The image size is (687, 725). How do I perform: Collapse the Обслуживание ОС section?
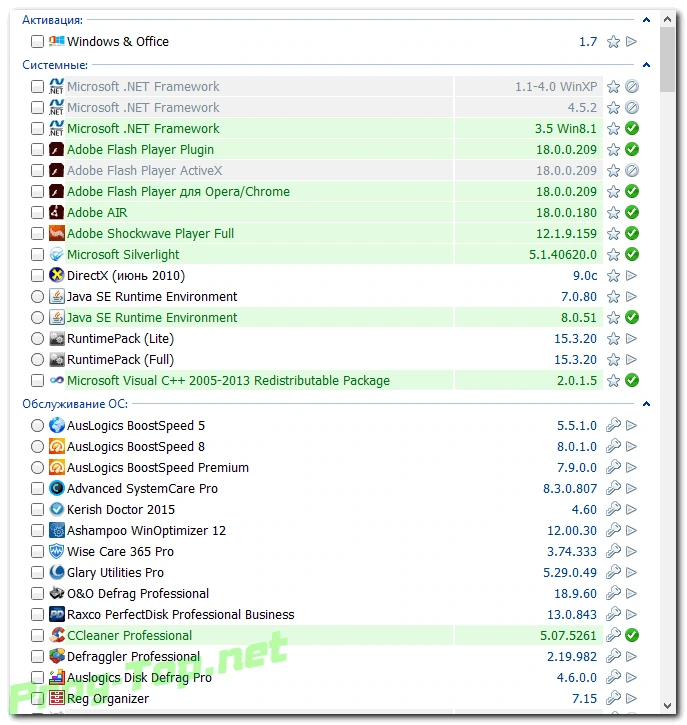point(646,404)
